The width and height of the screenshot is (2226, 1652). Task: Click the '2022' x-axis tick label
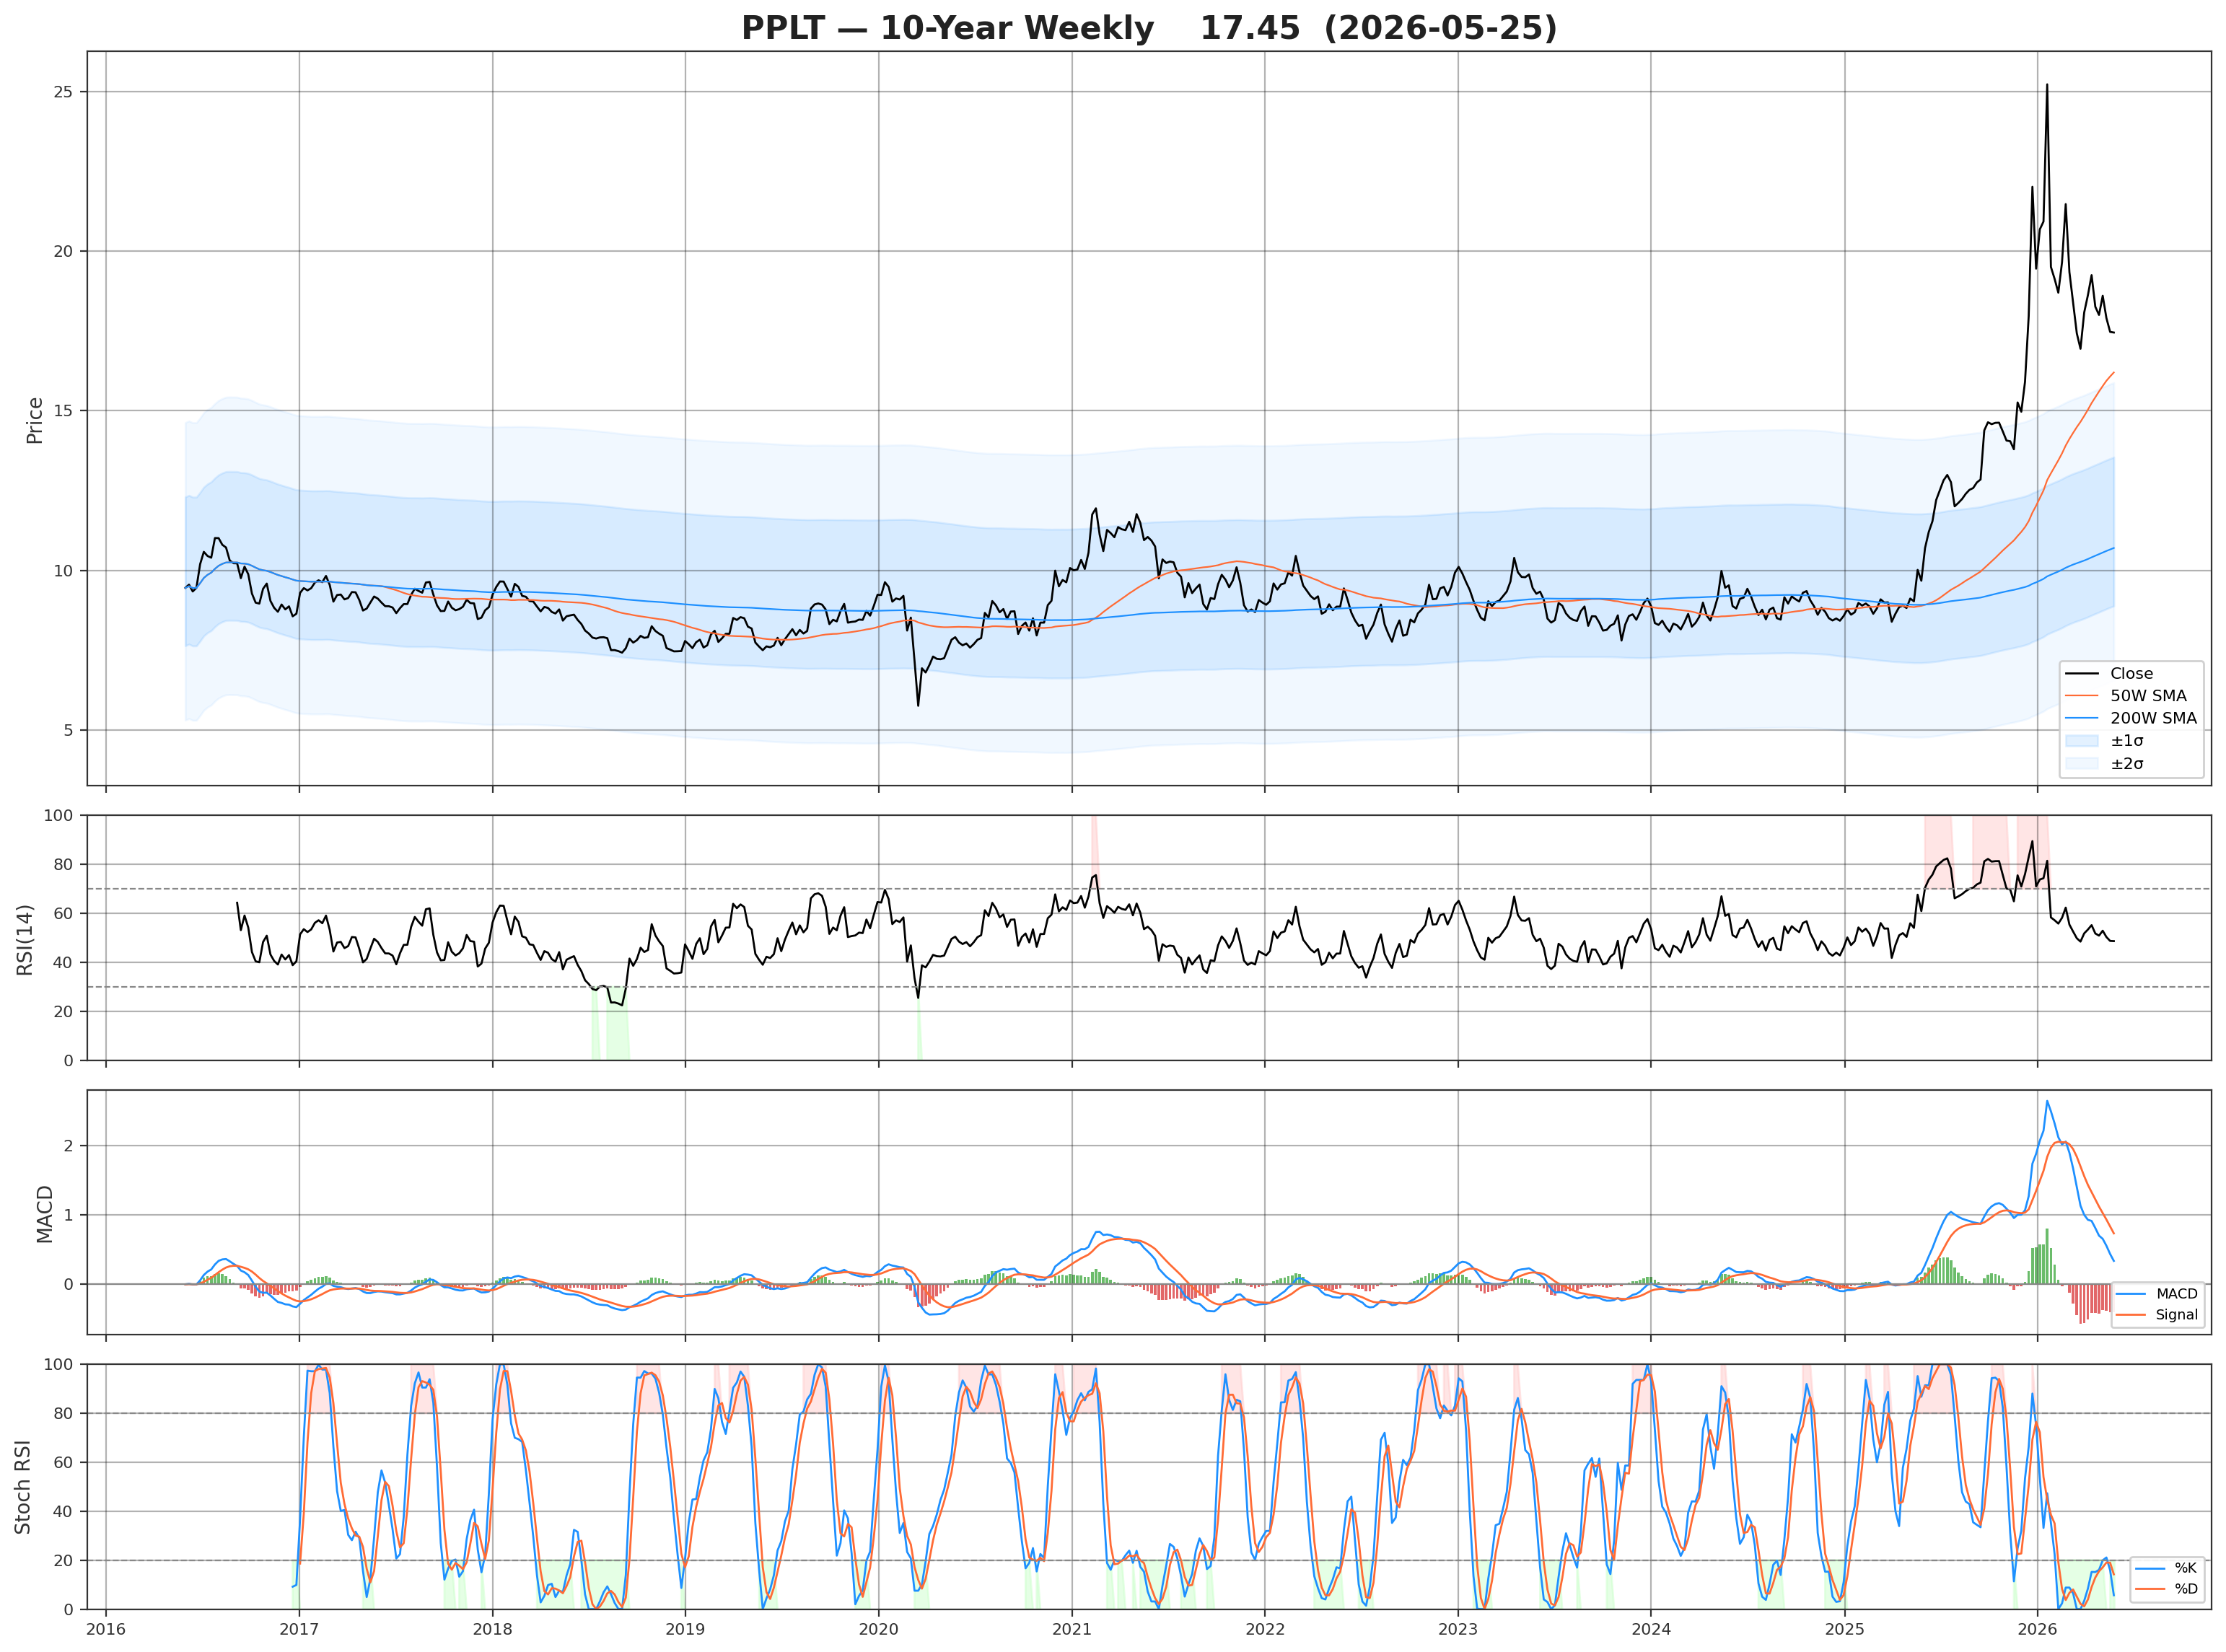pos(1265,1630)
